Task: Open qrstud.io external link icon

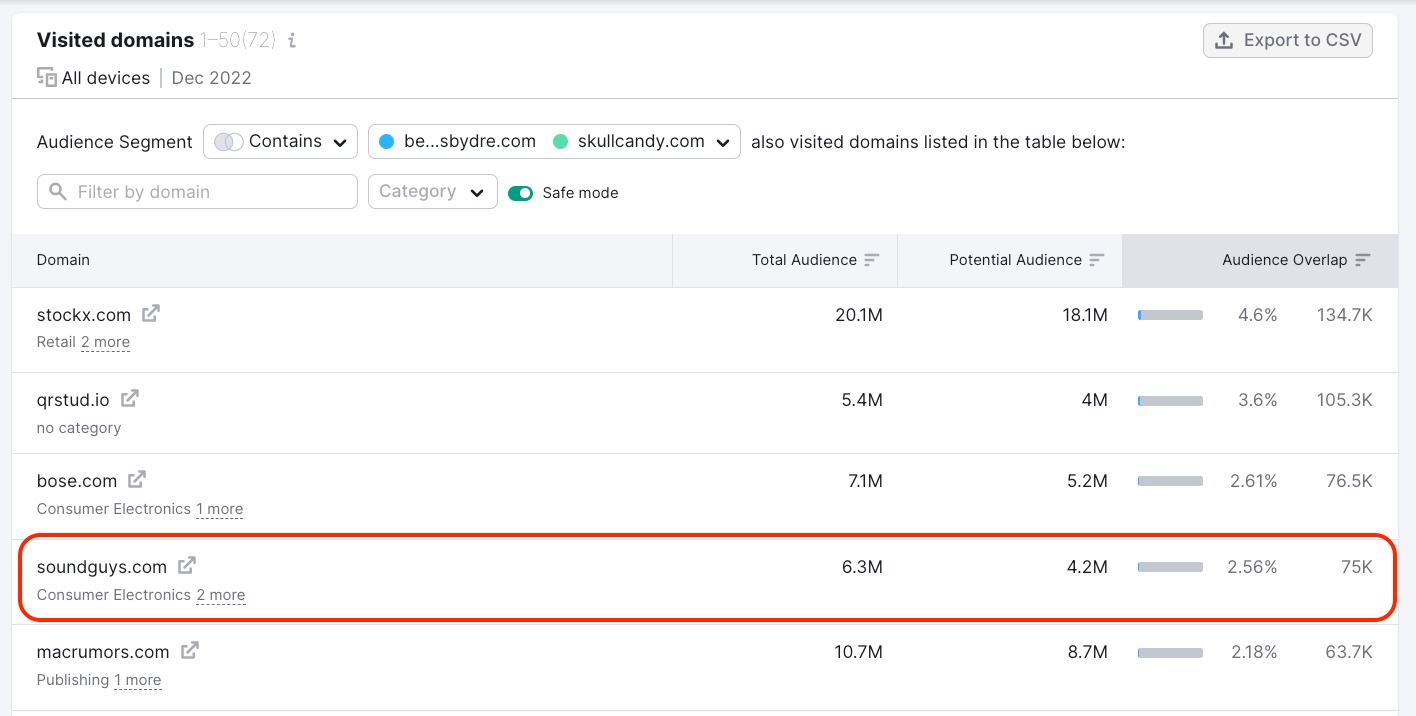Action: pyautogui.click(x=130, y=399)
